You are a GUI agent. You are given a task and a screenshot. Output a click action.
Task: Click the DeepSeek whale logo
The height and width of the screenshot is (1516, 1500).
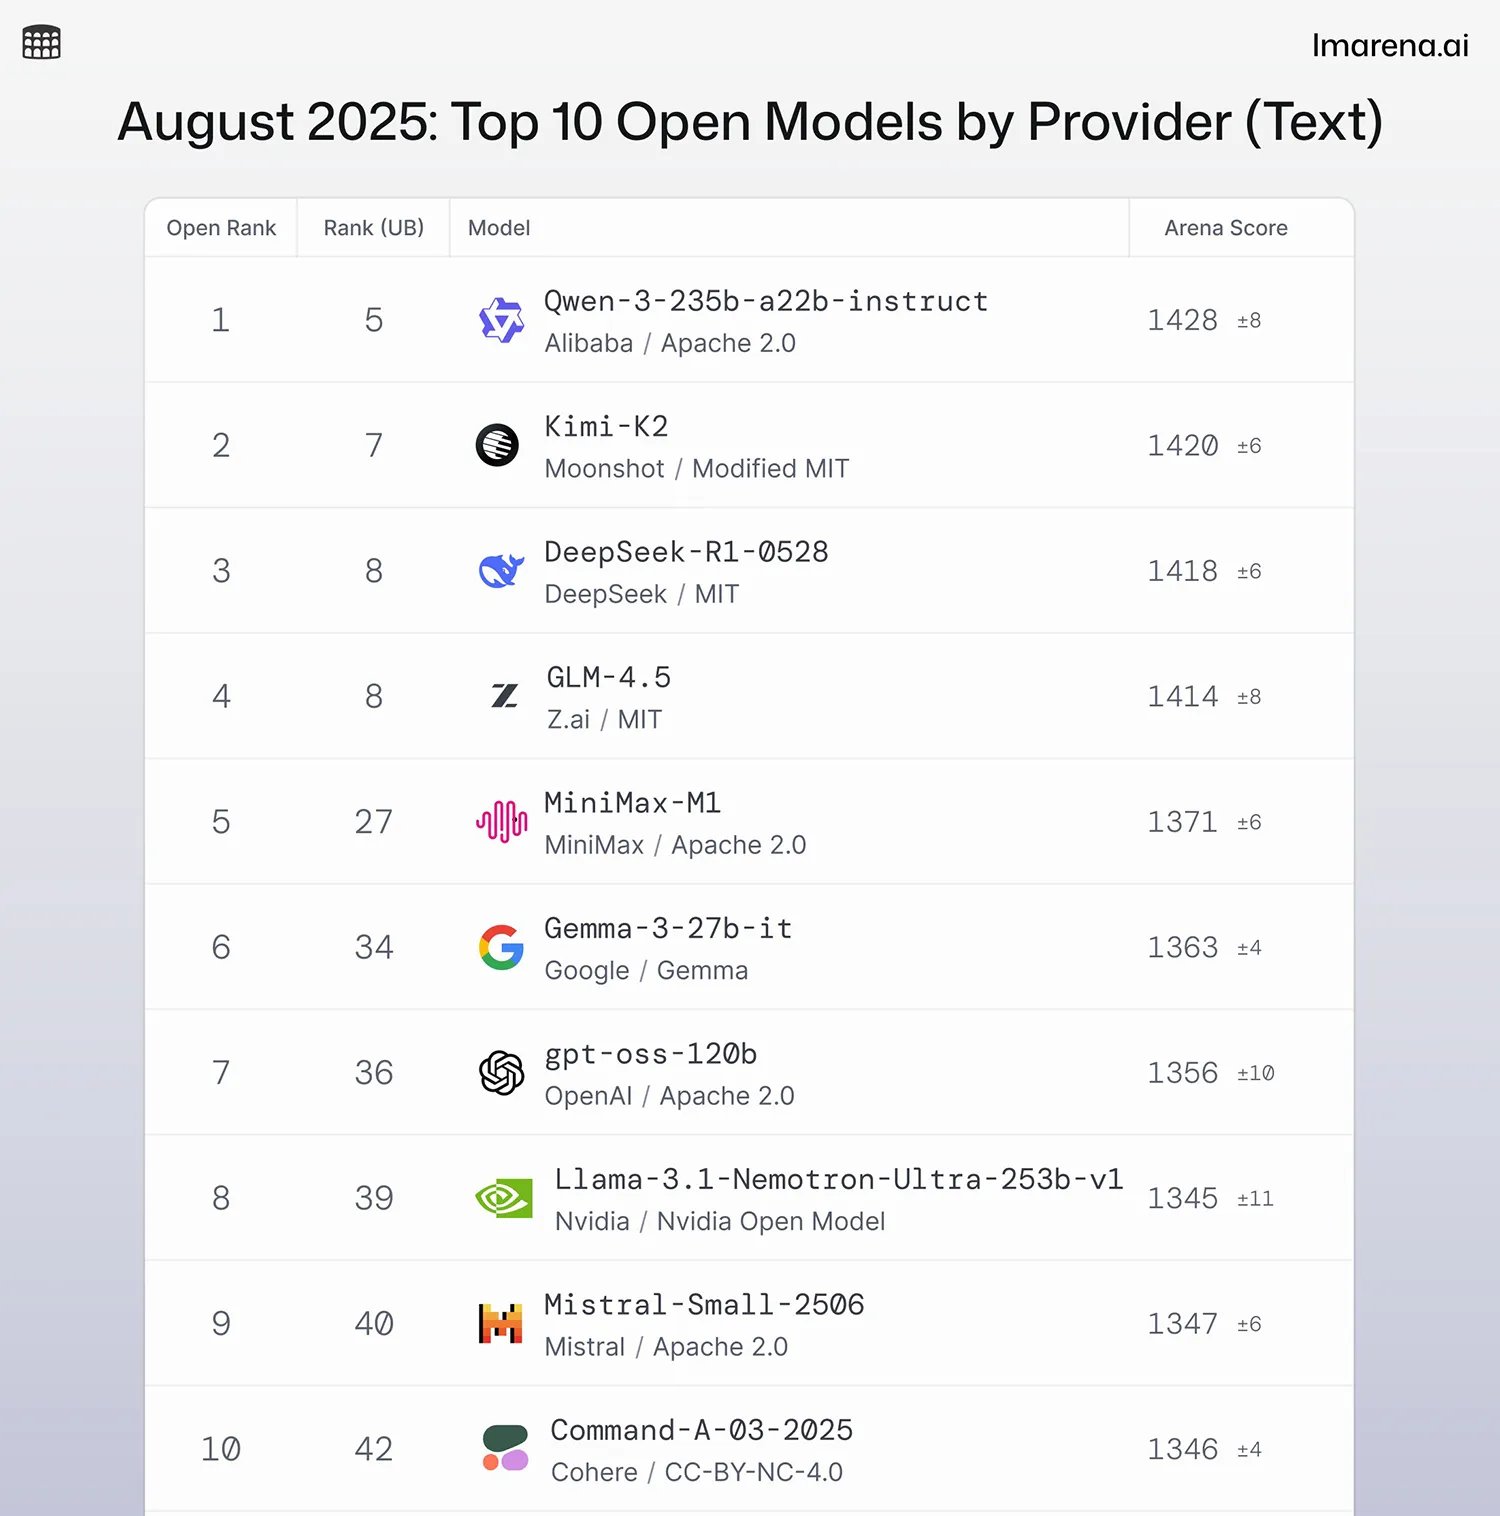501,570
